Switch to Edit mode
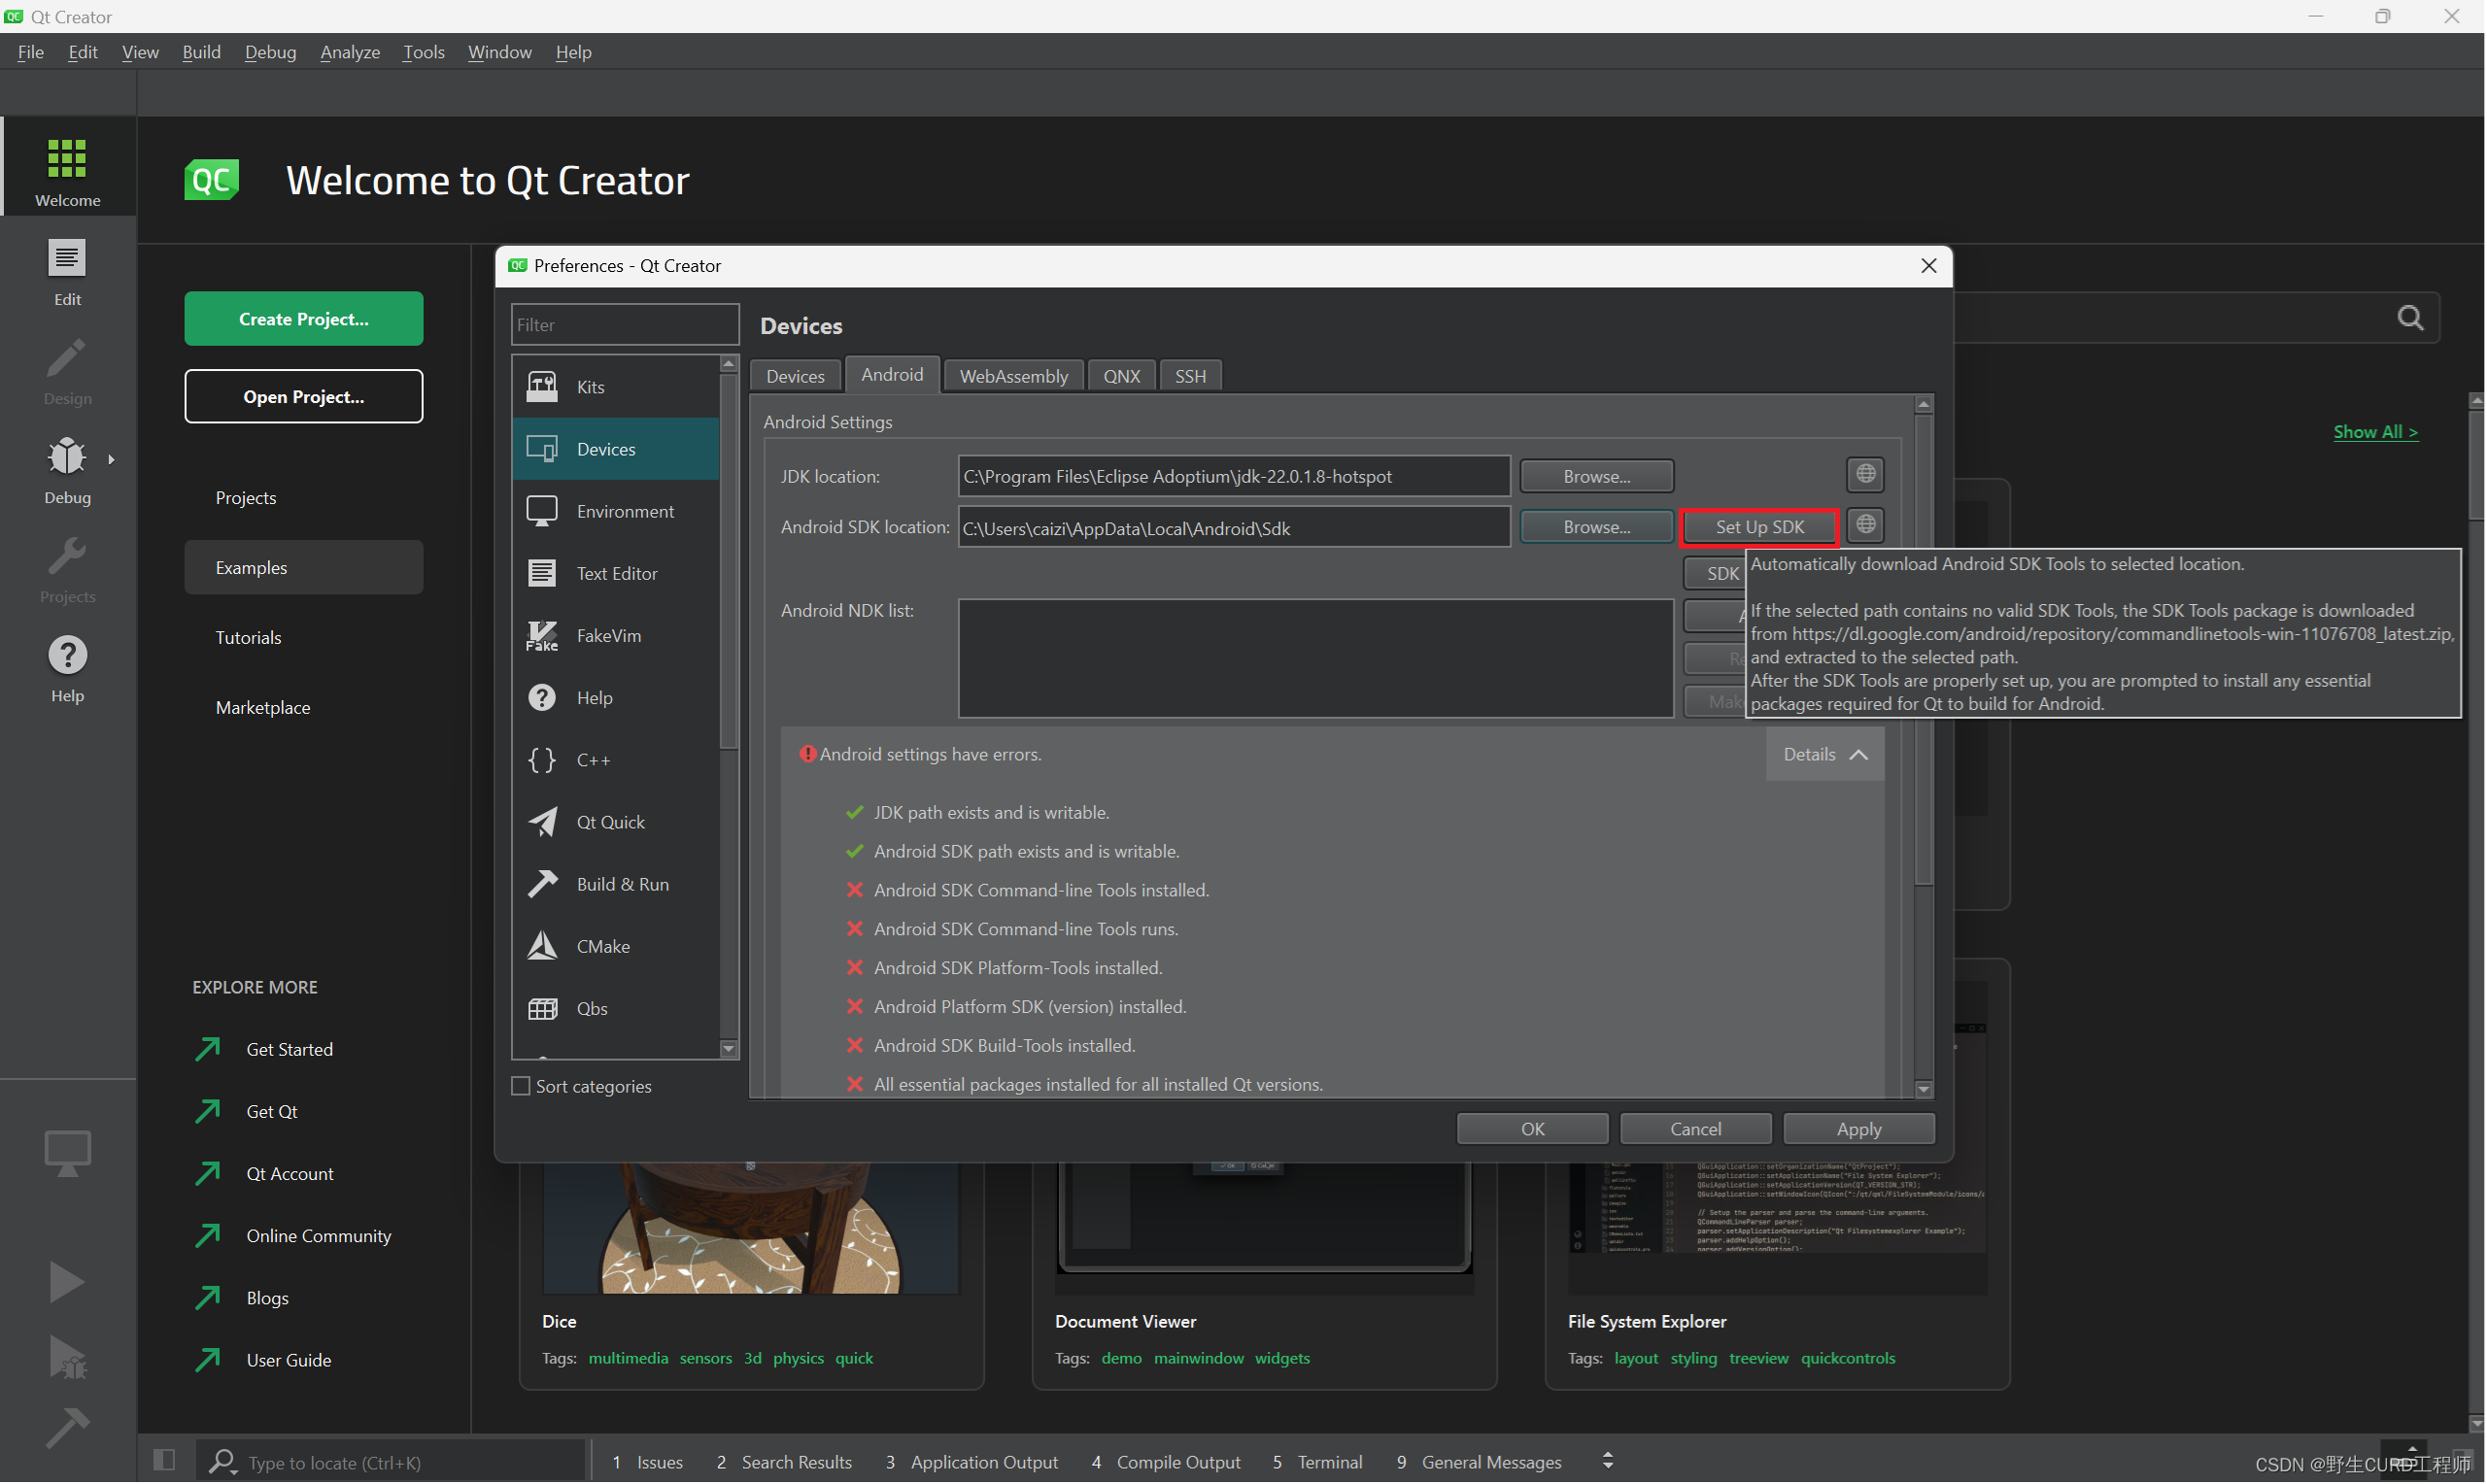The width and height of the screenshot is (2487, 1484). [67, 271]
